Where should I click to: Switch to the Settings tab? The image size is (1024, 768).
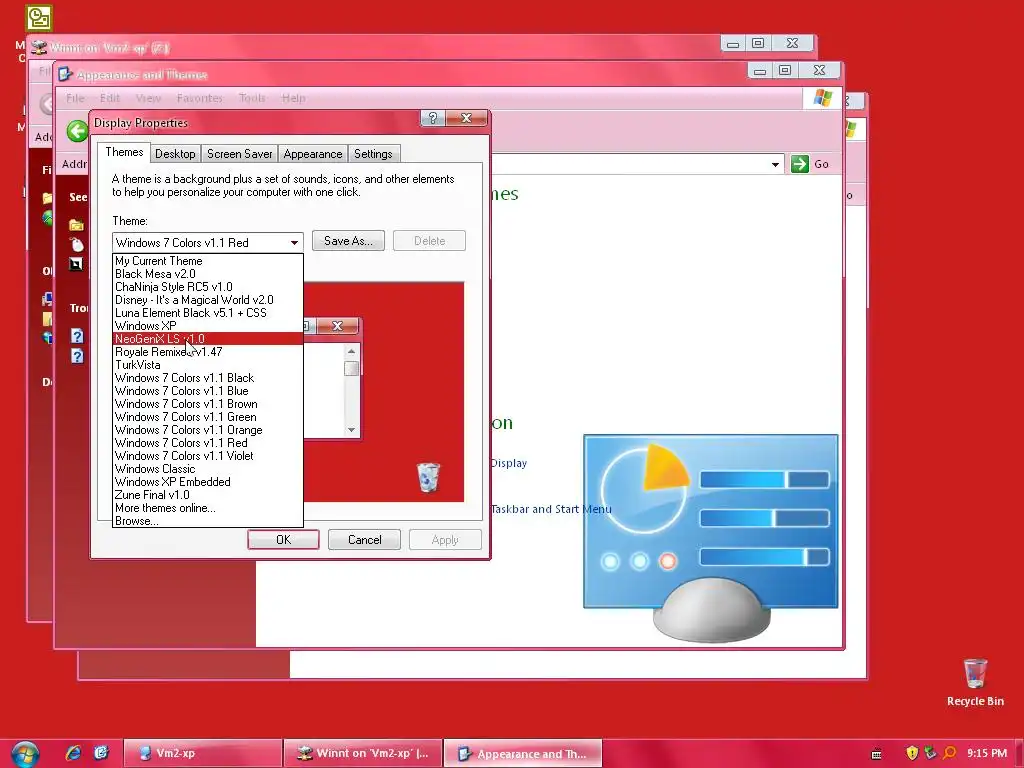[x=373, y=154]
